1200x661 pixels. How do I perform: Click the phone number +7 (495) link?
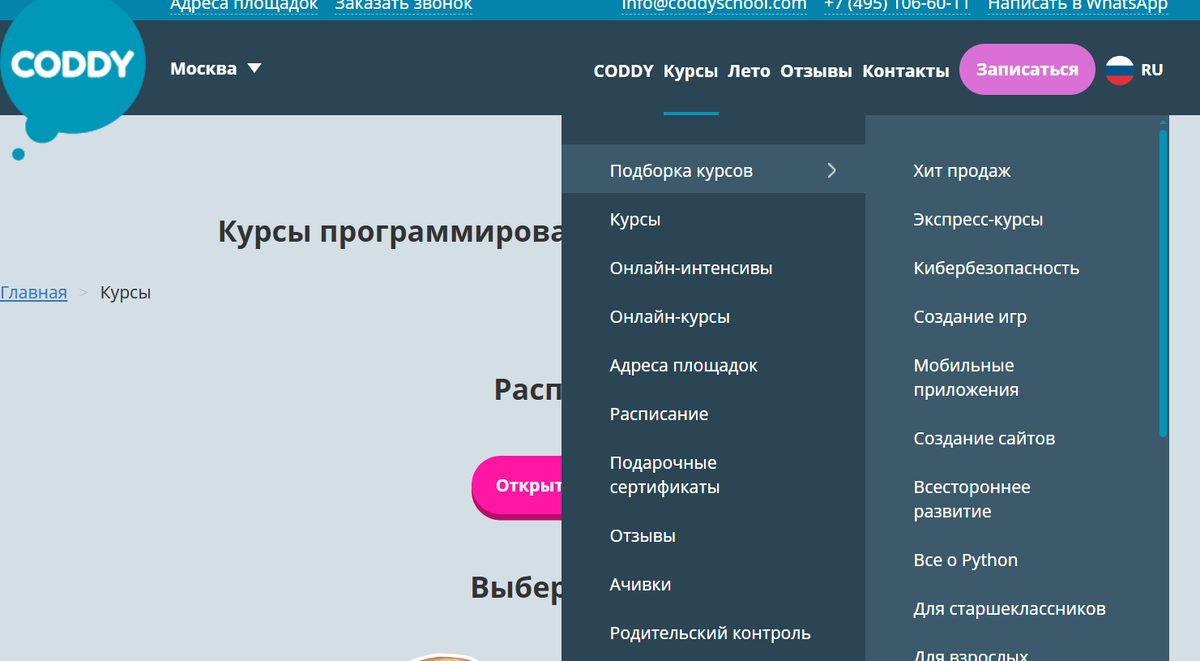897,5
